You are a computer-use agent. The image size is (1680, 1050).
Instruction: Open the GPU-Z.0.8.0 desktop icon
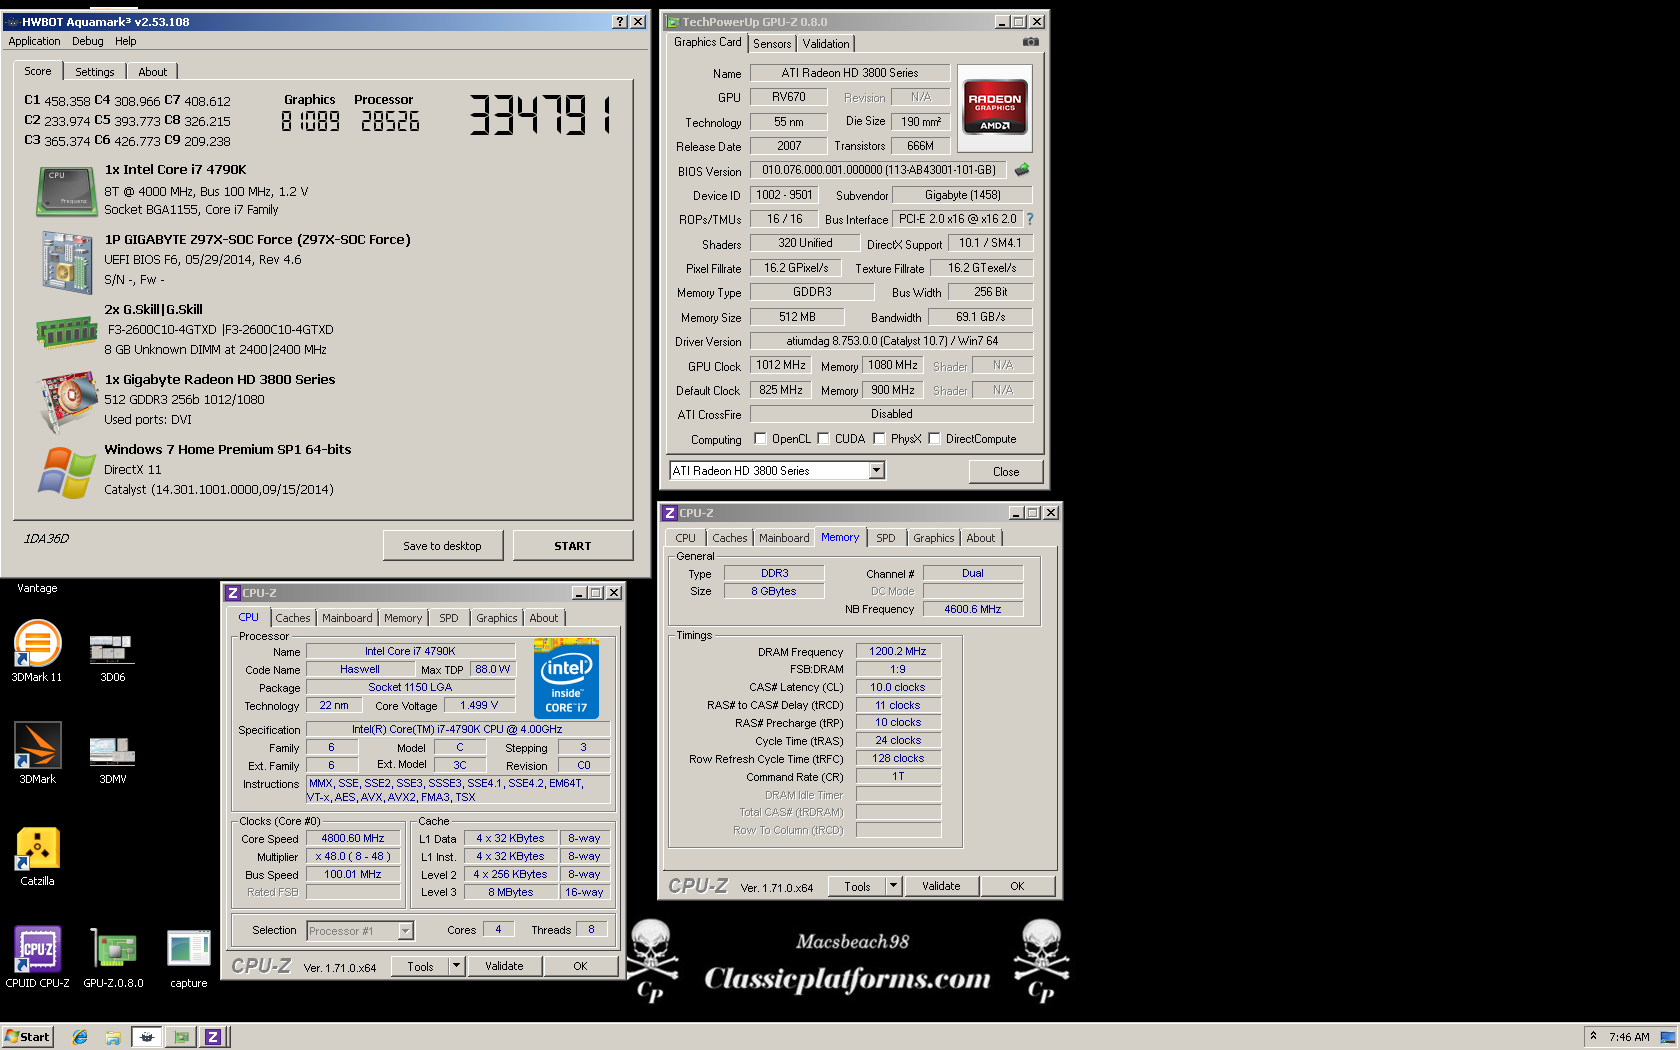click(x=113, y=957)
